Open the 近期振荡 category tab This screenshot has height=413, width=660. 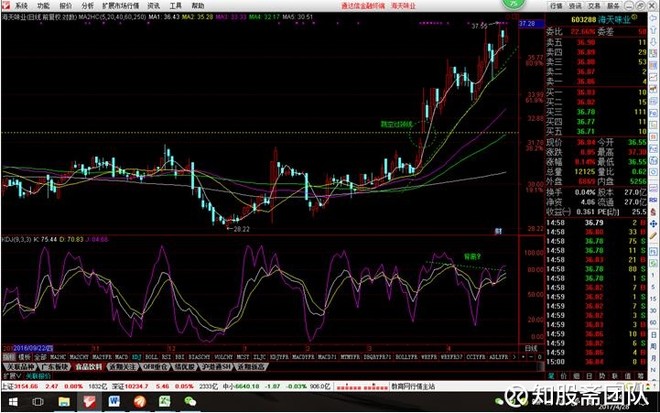(250, 367)
